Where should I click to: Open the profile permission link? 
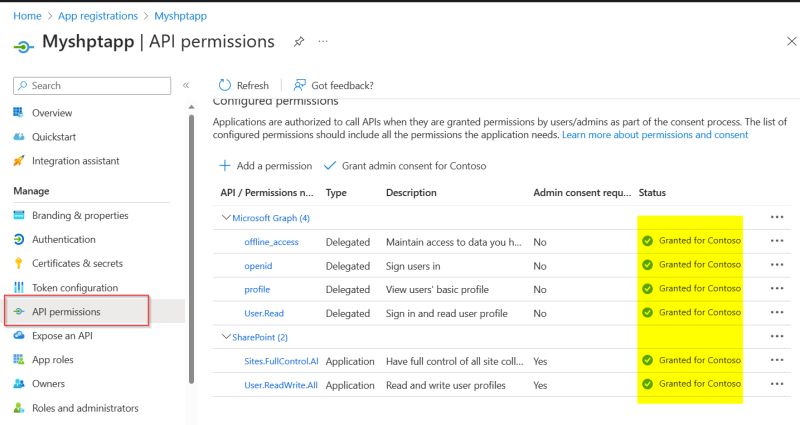point(257,289)
